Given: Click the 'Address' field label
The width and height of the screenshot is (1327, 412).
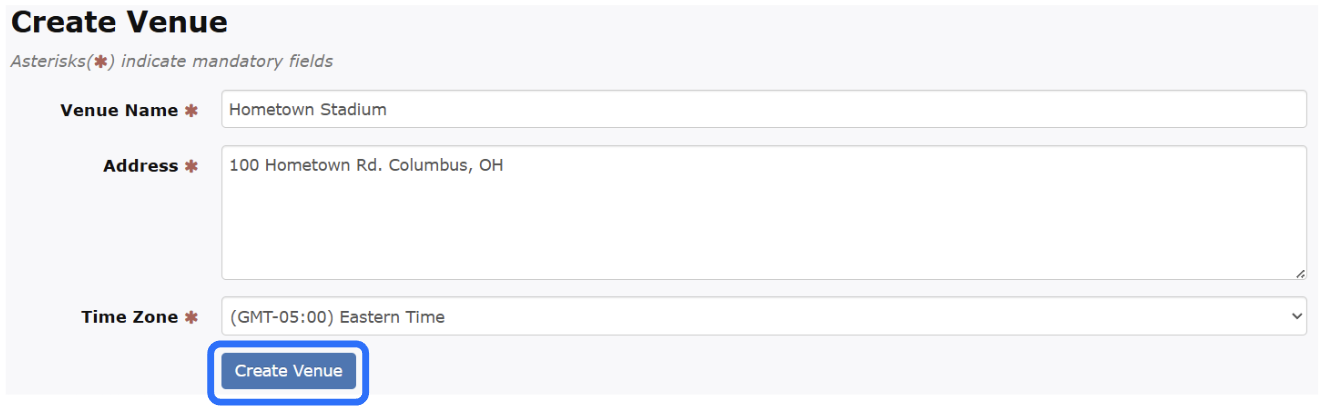Looking at the screenshot, I should coord(140,166).
